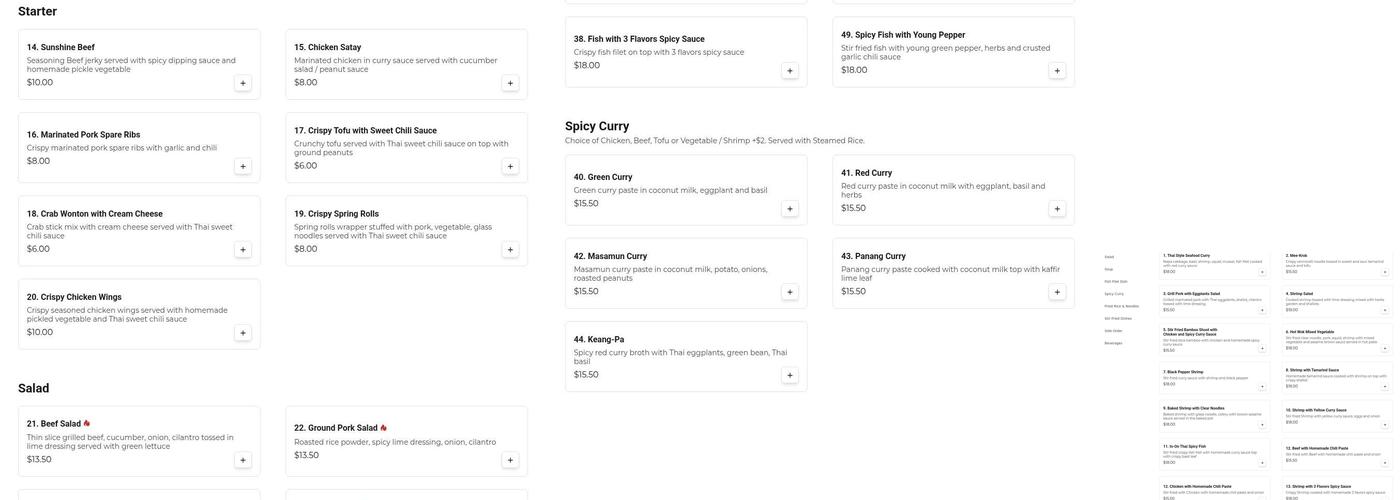Screen dimensions: 1400x500
Task: Add Fish with 3 Flavors Spicy Sauce
Action: click(789, 71)
